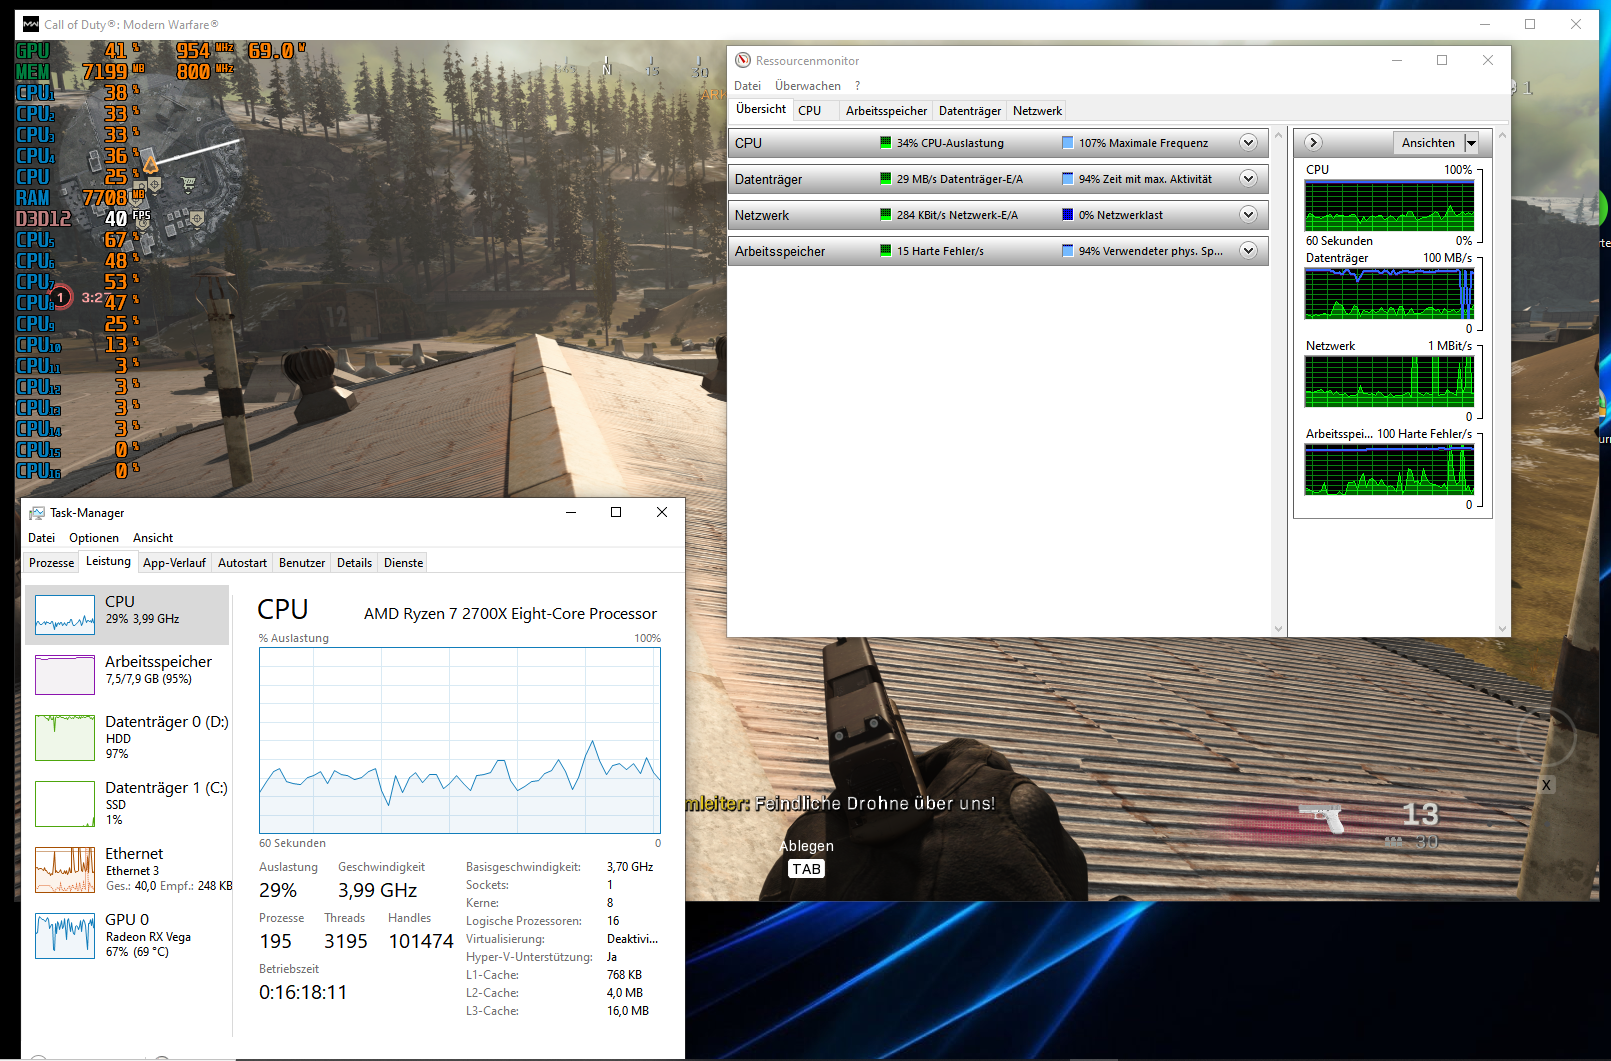Image resolution: width=1611 pixels, height=1061 pixels.
Task: Open the Ansicht menu in Task-Manager
Action: click(x=153, y=538)
